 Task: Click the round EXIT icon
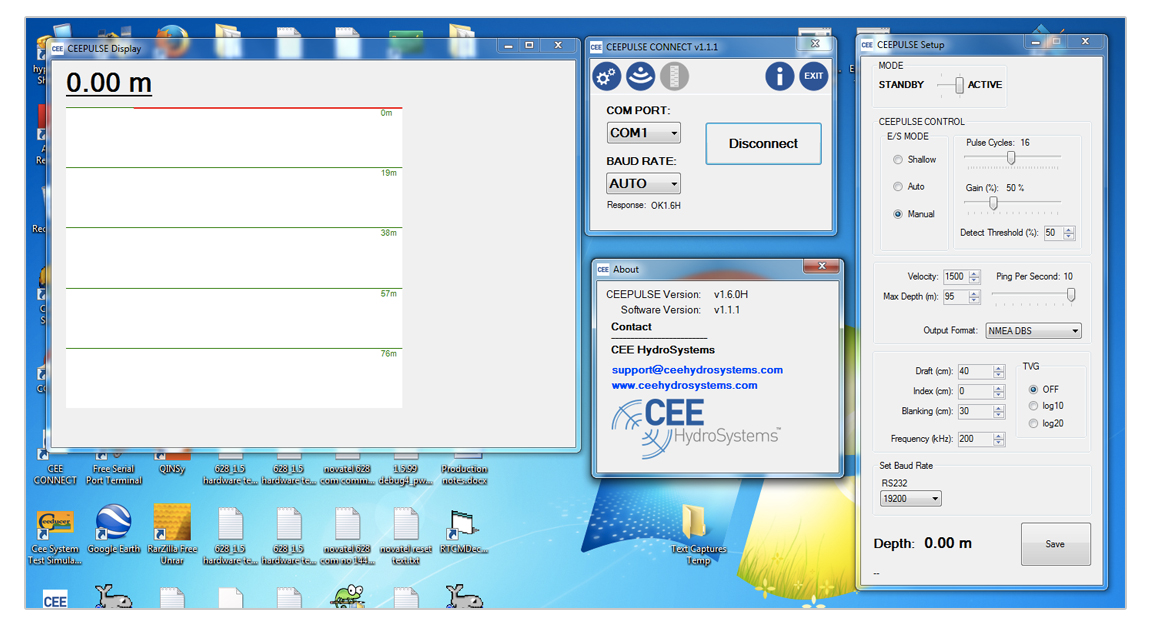[x=813, y=76]
